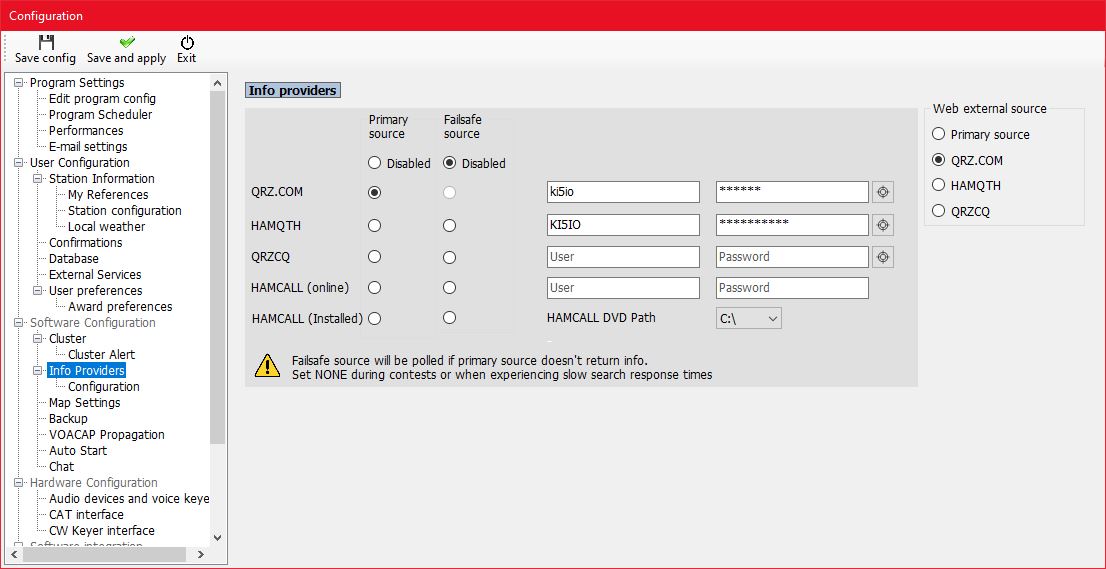Collapse the User Configuration tree node
The image size is (1106, 569).
[x=18, y=163]
